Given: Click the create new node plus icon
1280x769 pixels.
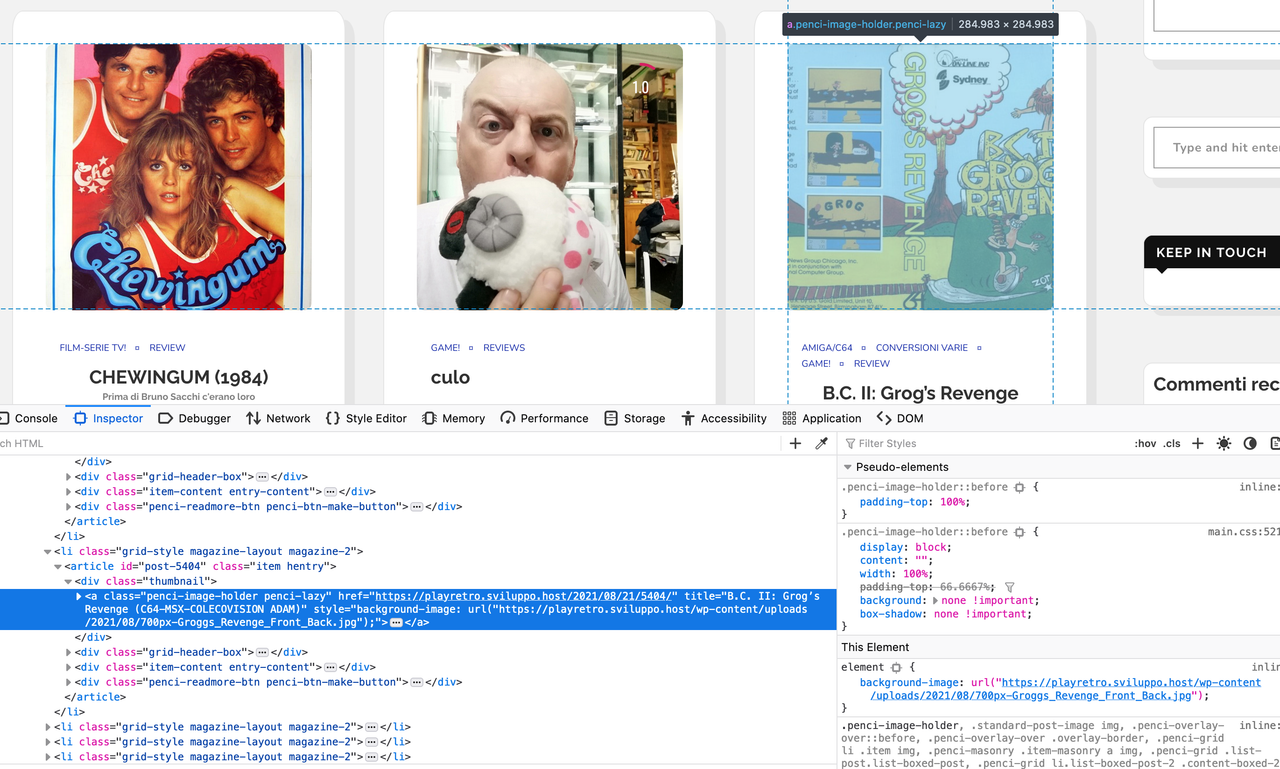Looking at the screenshot, I should [x=795, y=443].
